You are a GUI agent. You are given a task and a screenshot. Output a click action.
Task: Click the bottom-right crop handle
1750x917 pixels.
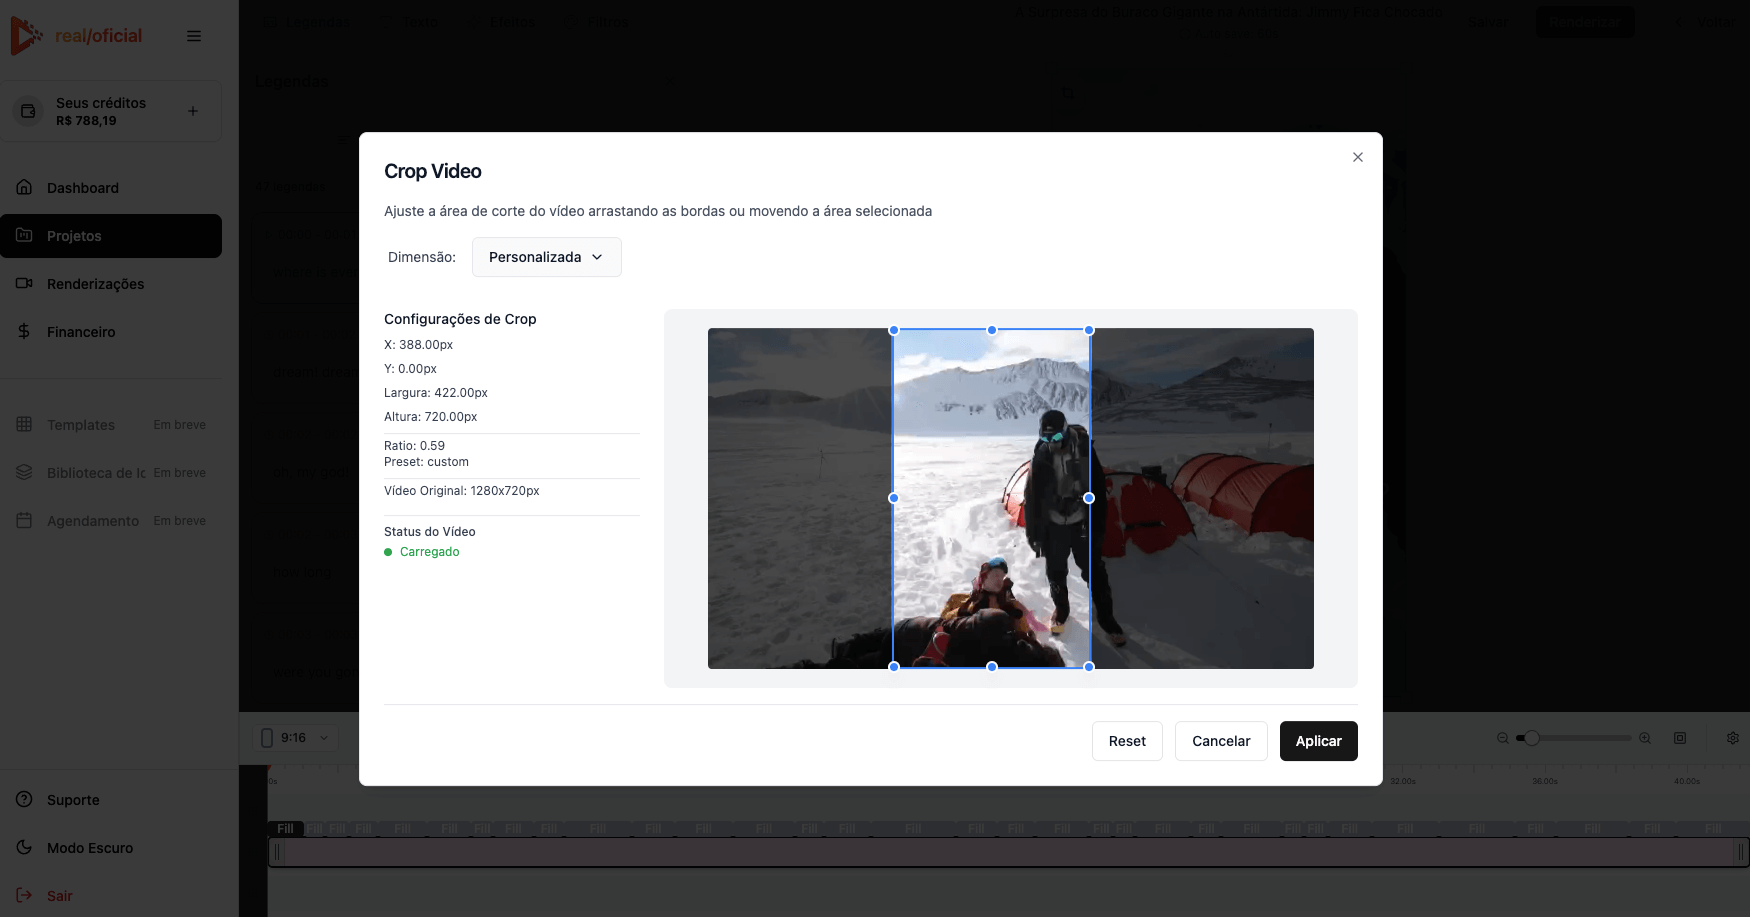click(1089, 667)
